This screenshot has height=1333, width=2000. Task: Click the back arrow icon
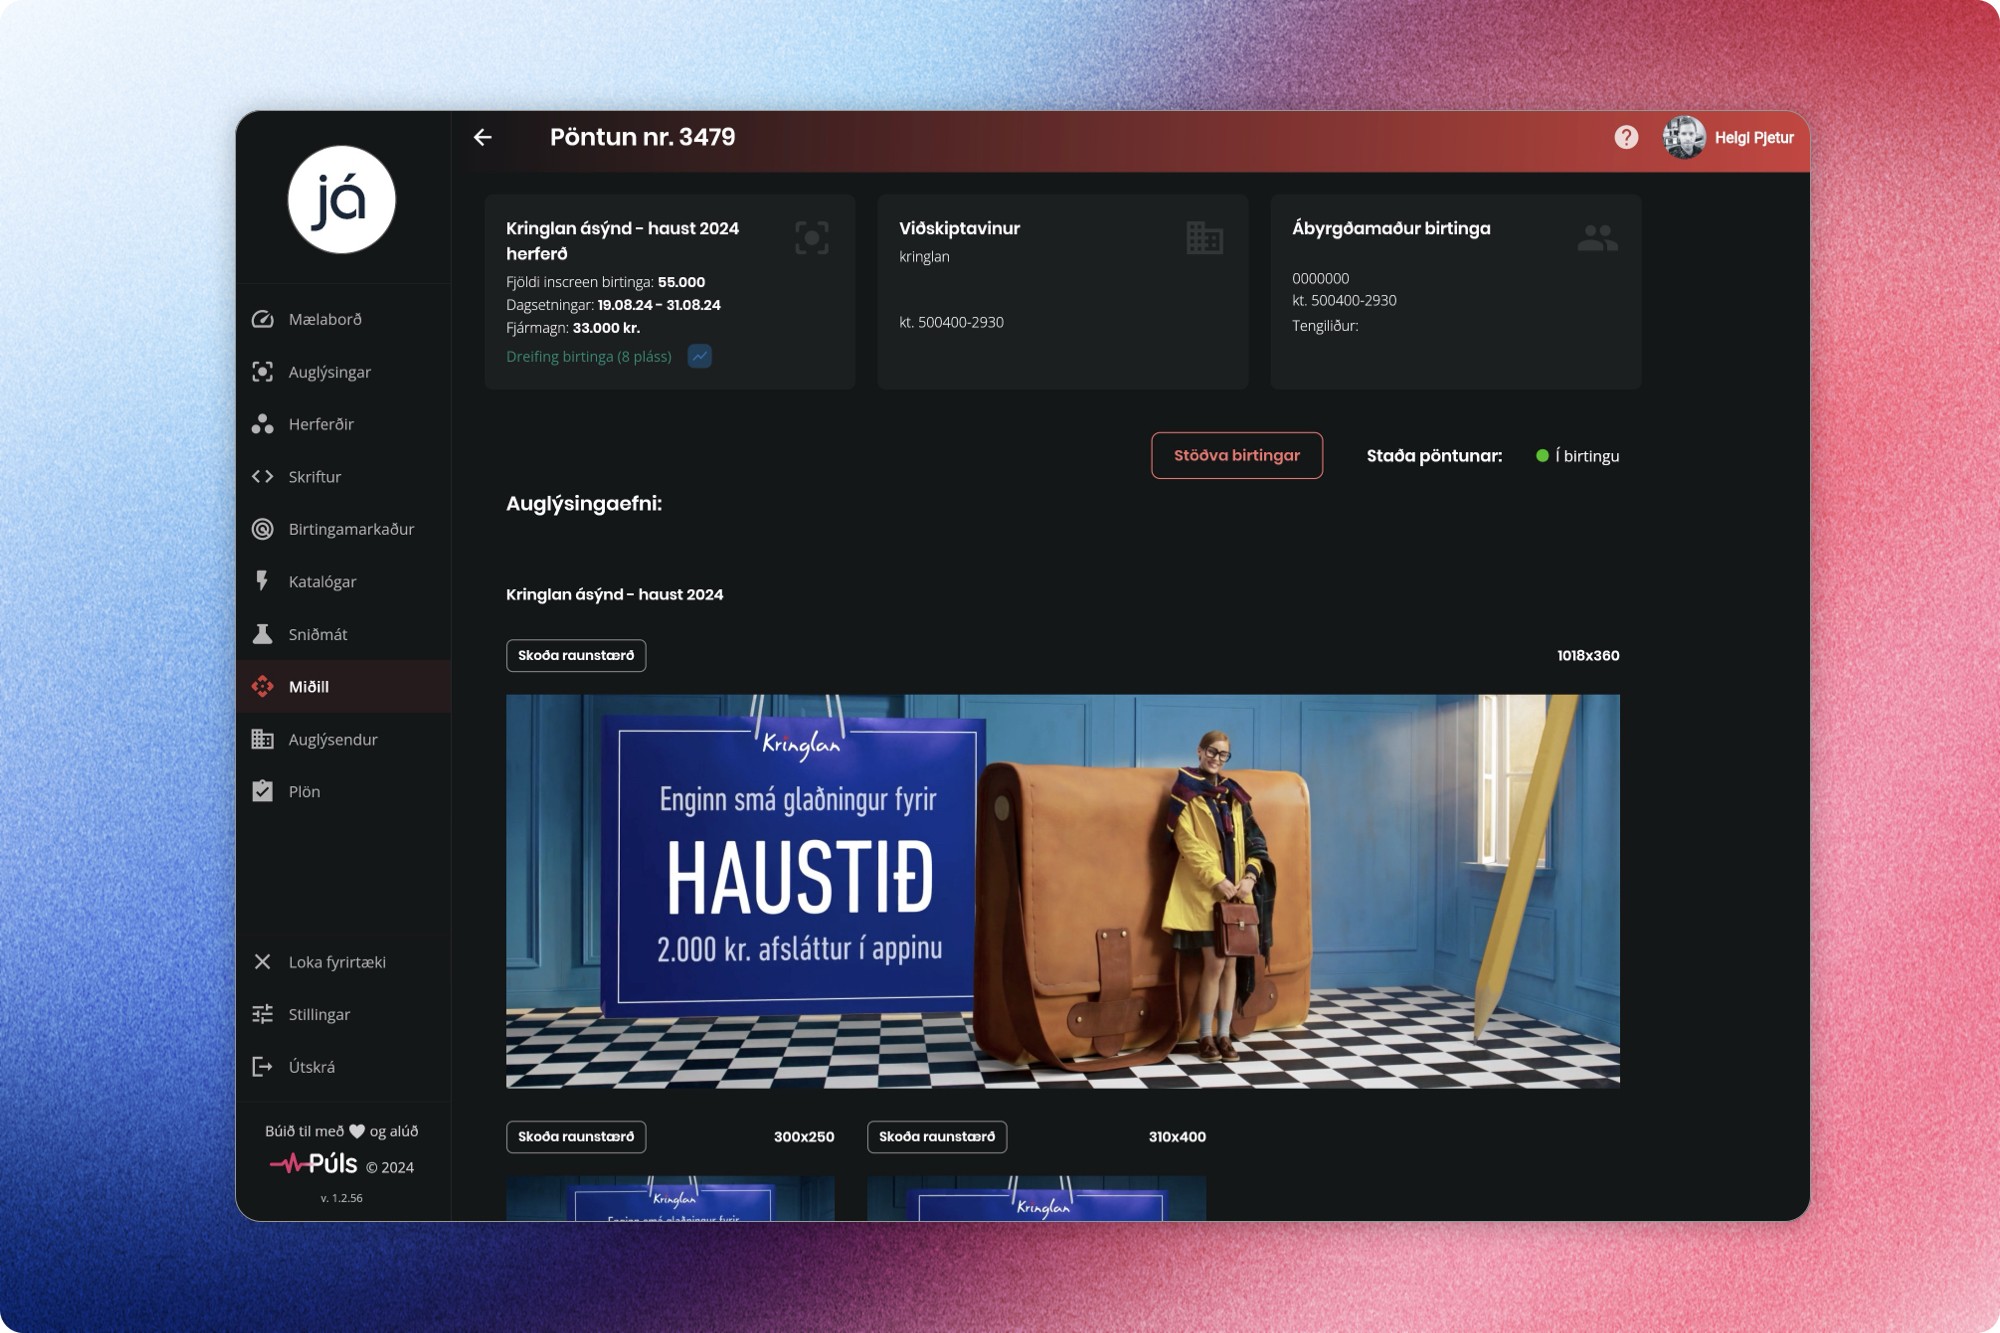click(x=483, y=137)
